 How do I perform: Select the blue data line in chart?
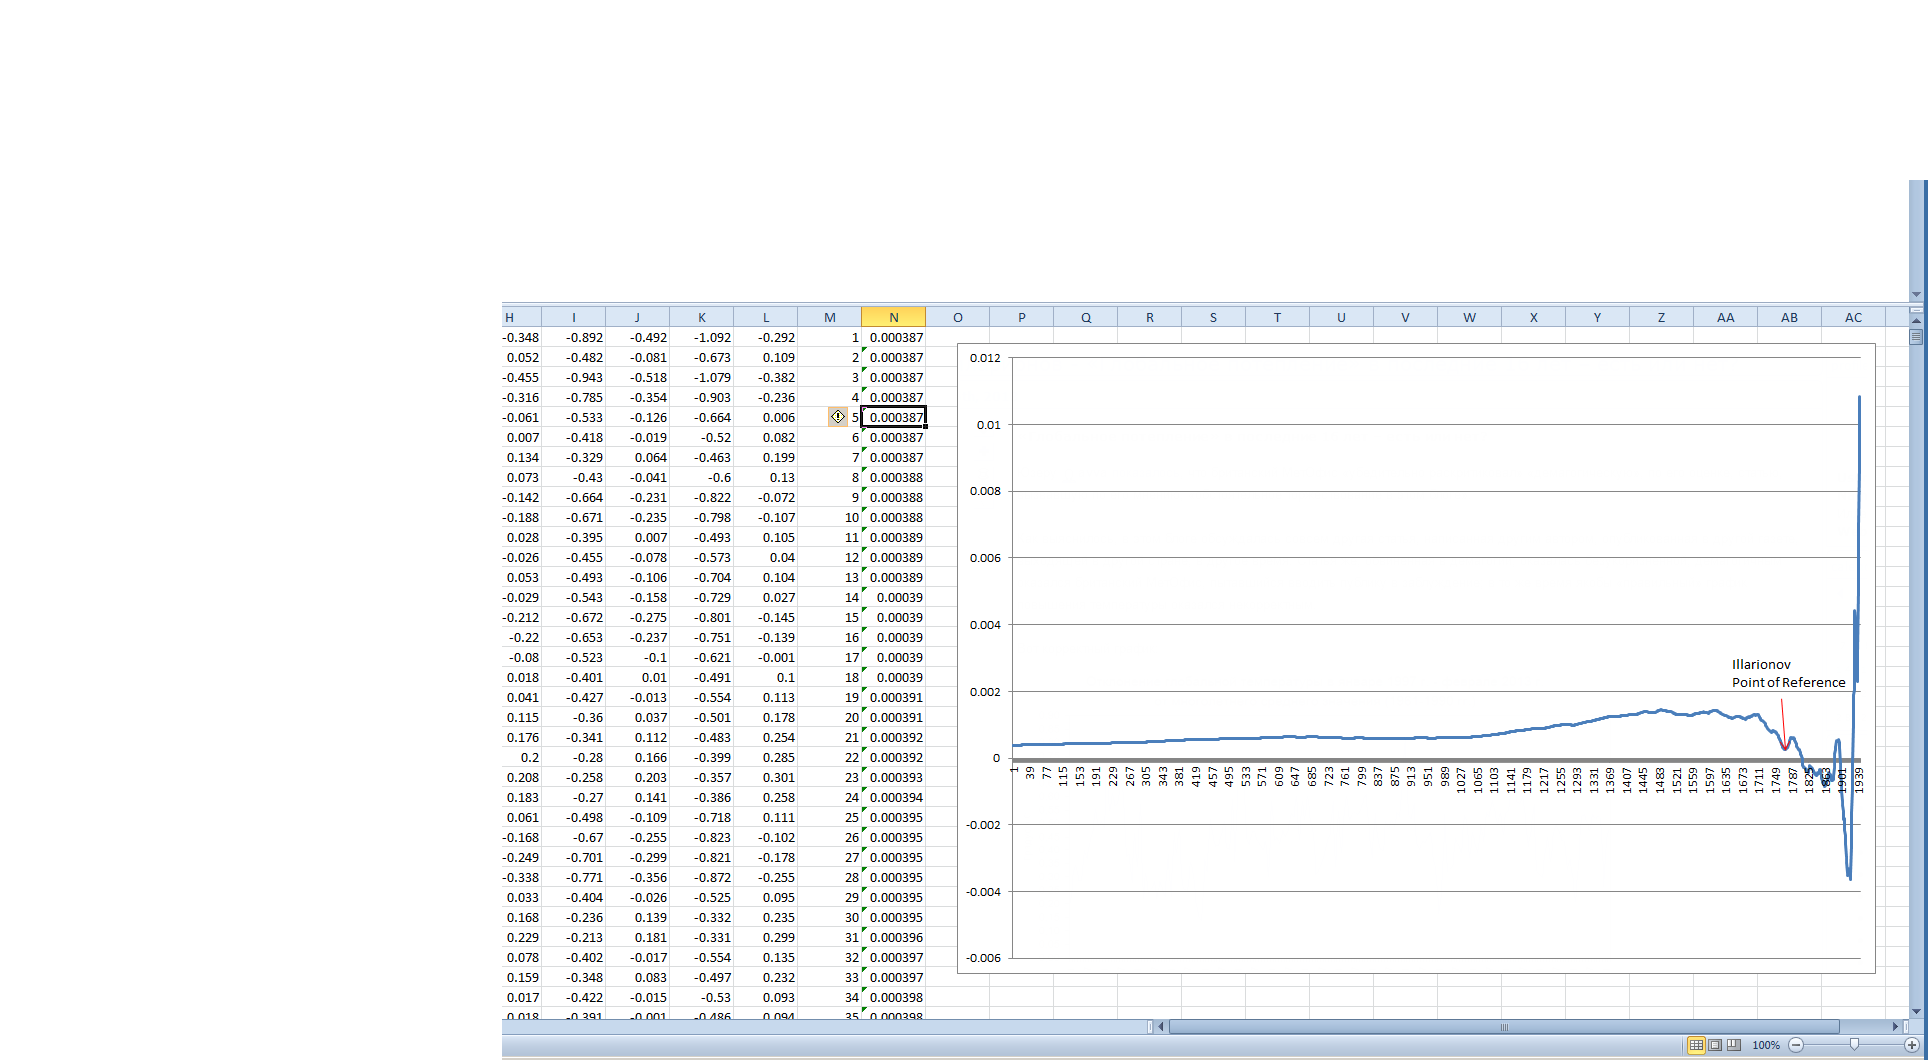coord(1300,737)
